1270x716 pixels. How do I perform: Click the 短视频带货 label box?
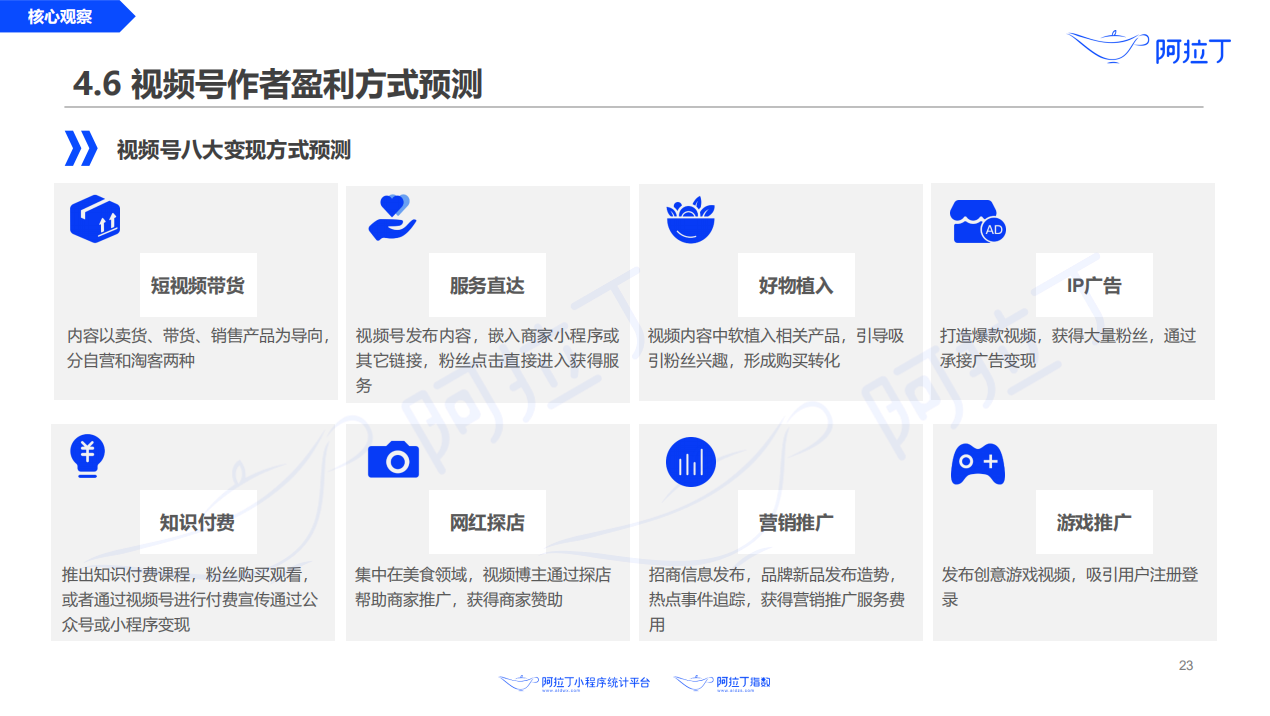[197, 285]
